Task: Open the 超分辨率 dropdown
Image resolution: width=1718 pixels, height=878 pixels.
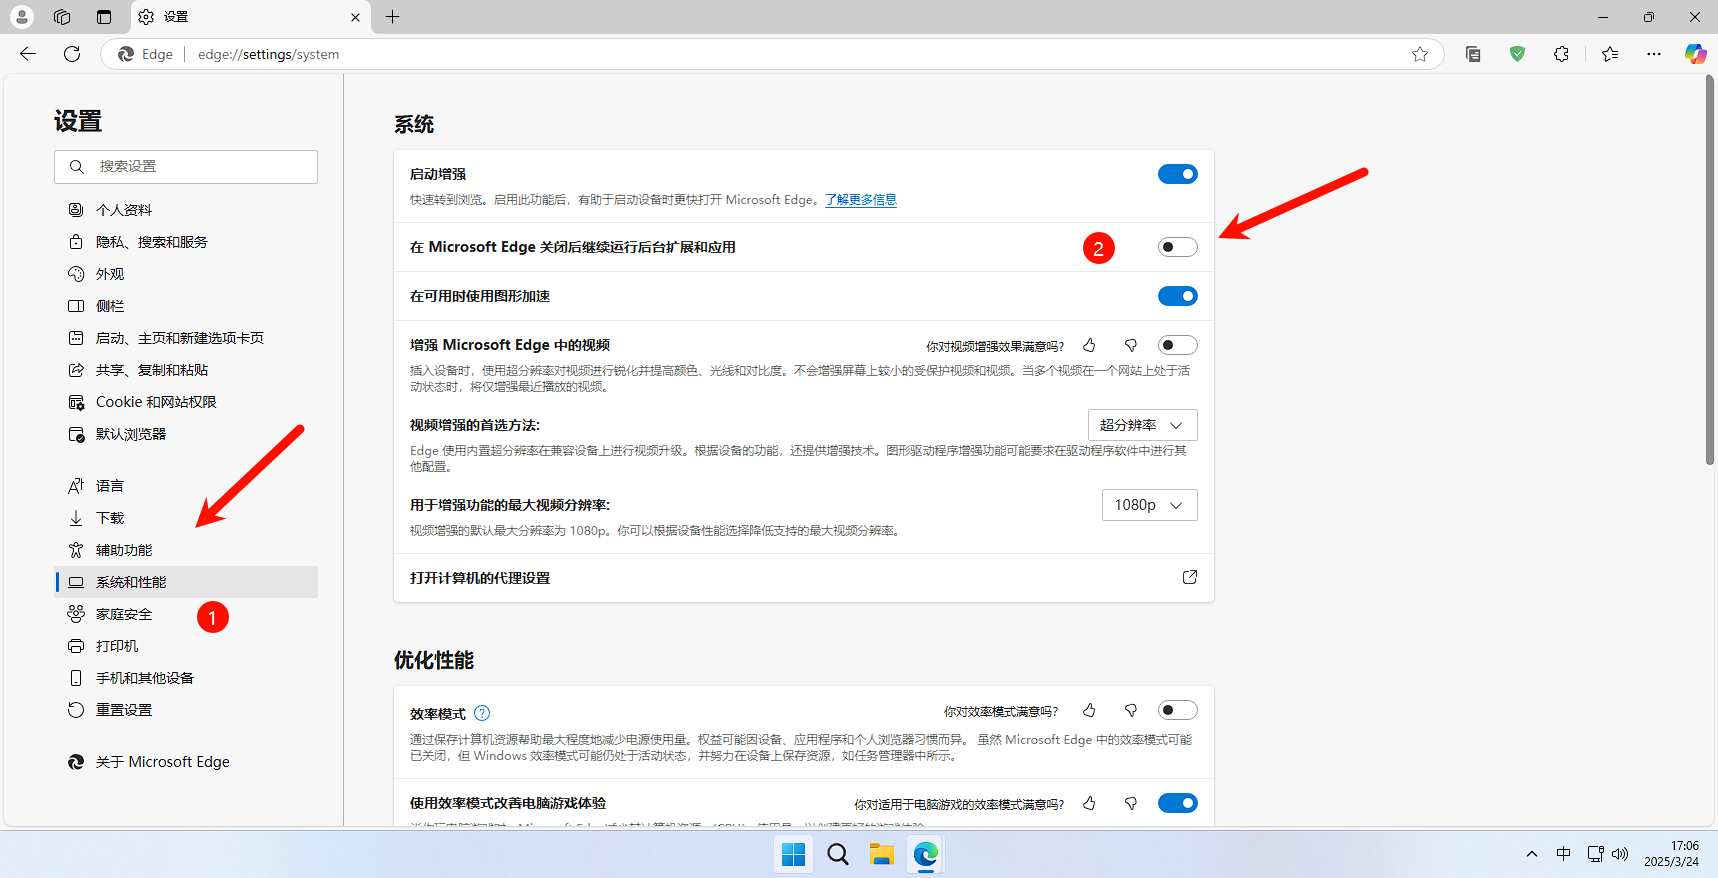Action: 1142,425
